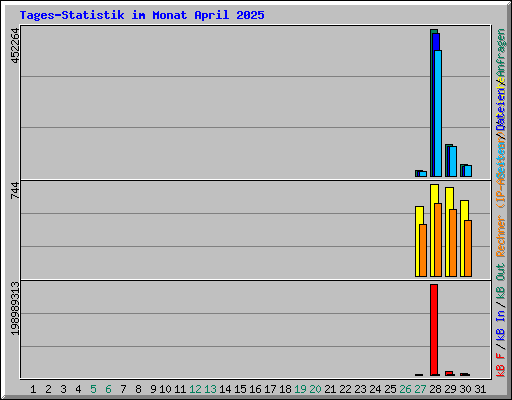
Task: Click the cyan bar for day 29
Action: click(x=453, y=161)
